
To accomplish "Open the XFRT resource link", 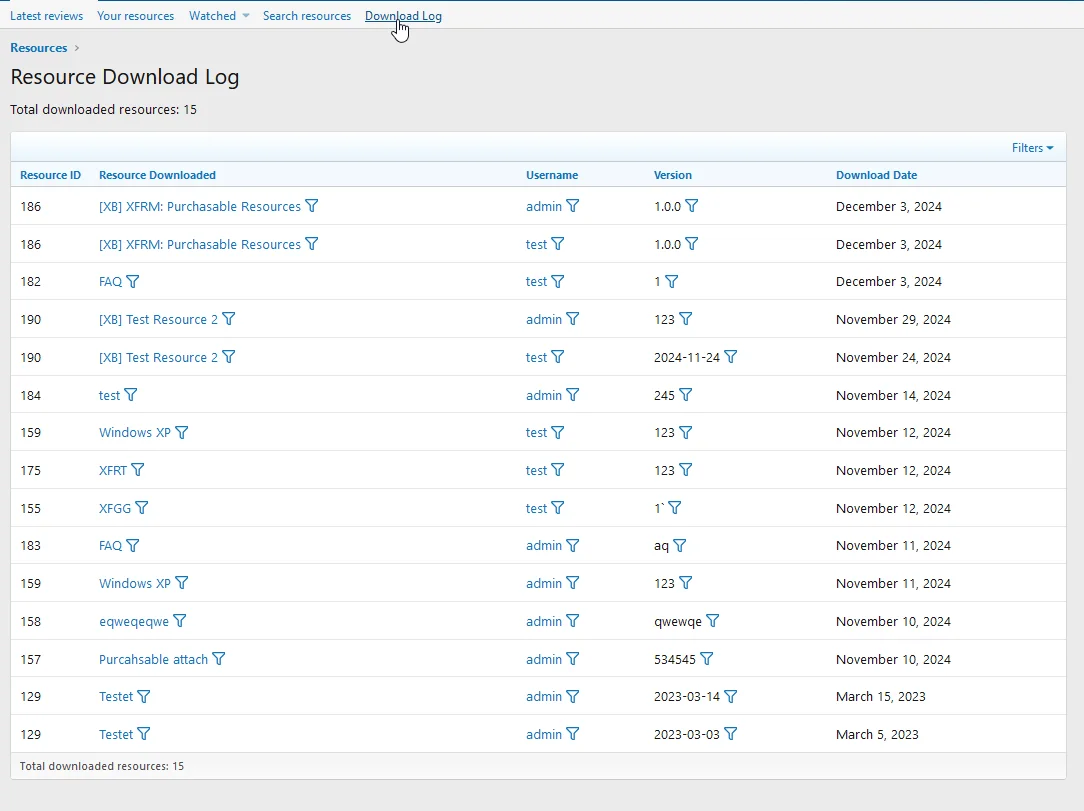I will (x=112, y=470).
